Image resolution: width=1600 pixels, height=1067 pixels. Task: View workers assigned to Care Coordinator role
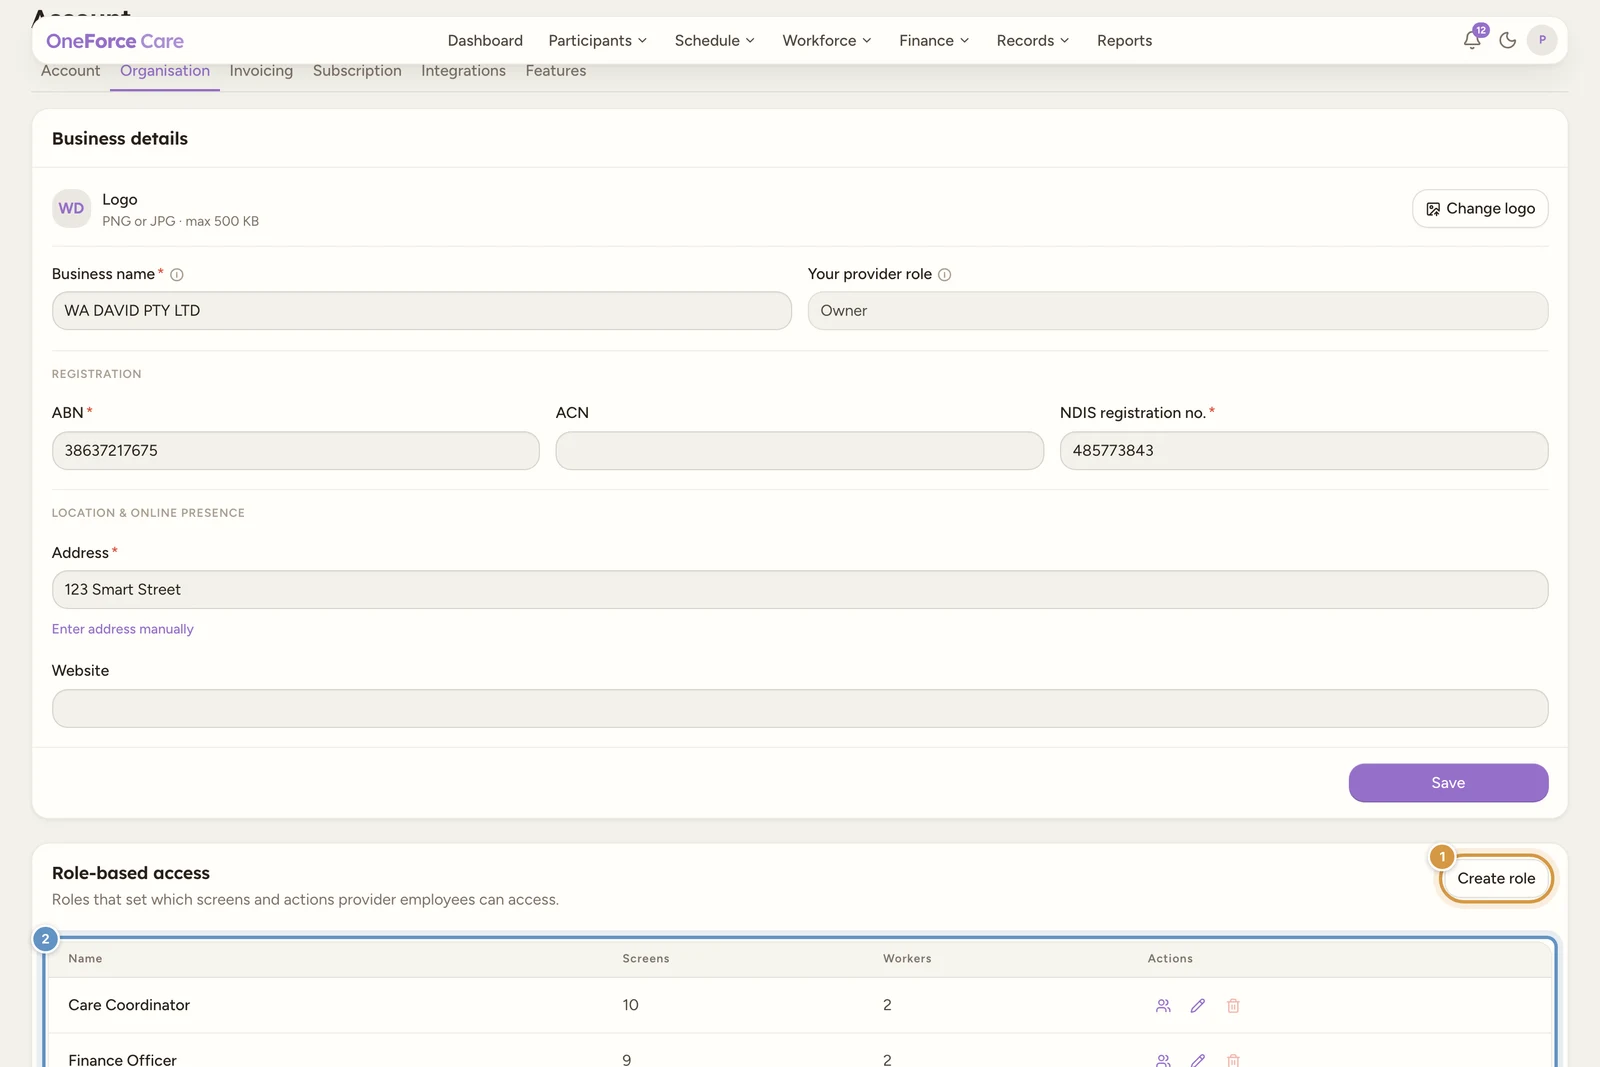coord(1163,1006)
